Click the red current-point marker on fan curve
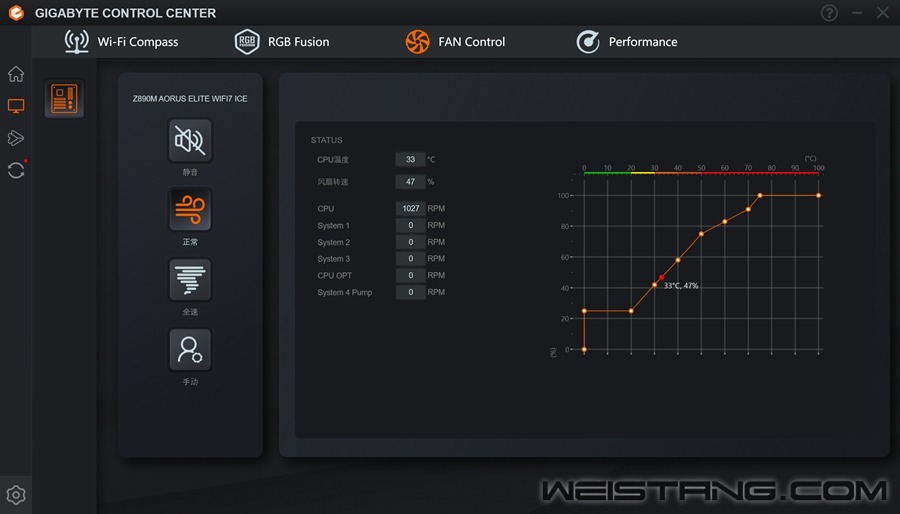This screenshot has height=514, width=900. point(661,278)
